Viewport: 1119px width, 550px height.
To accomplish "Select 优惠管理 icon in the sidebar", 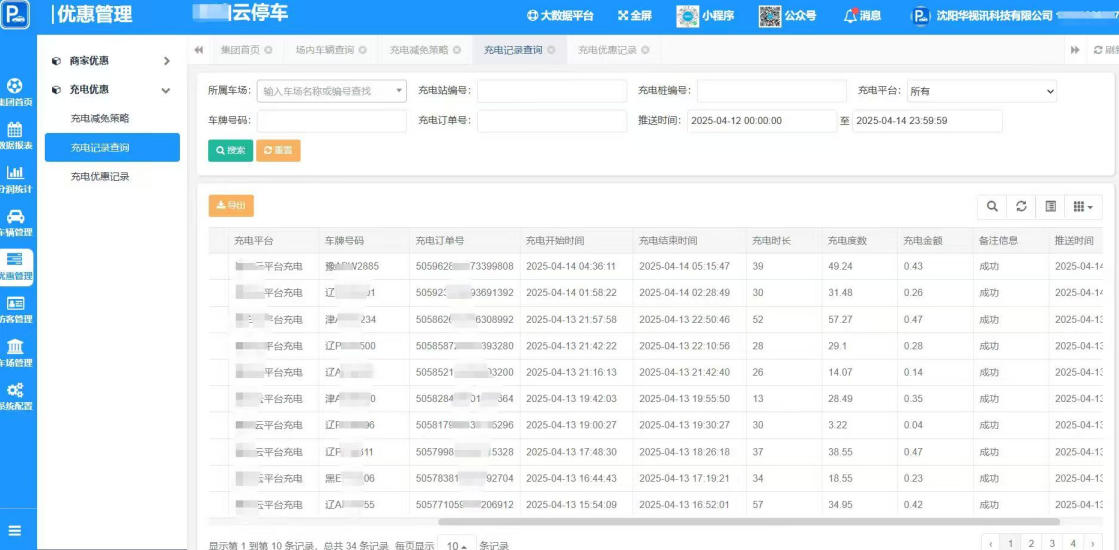I will [16, 268].
